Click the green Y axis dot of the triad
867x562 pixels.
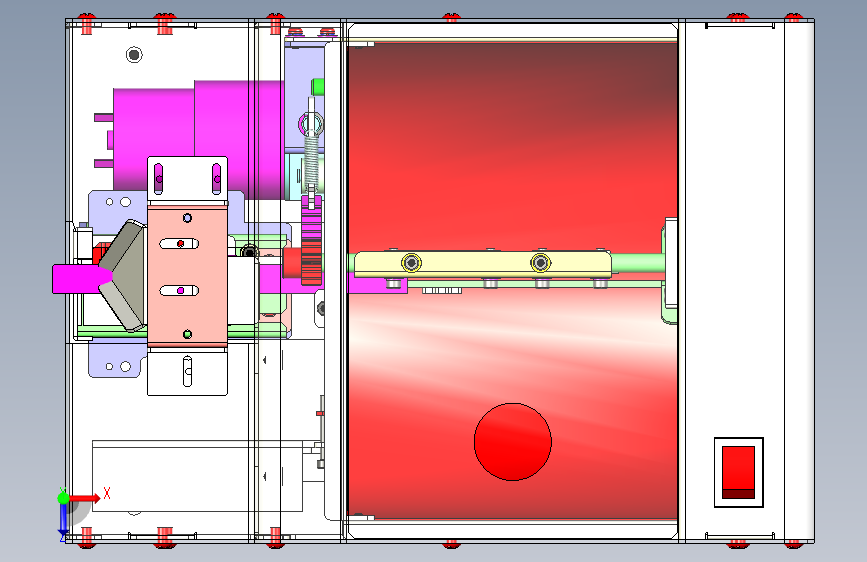point(63,498)
